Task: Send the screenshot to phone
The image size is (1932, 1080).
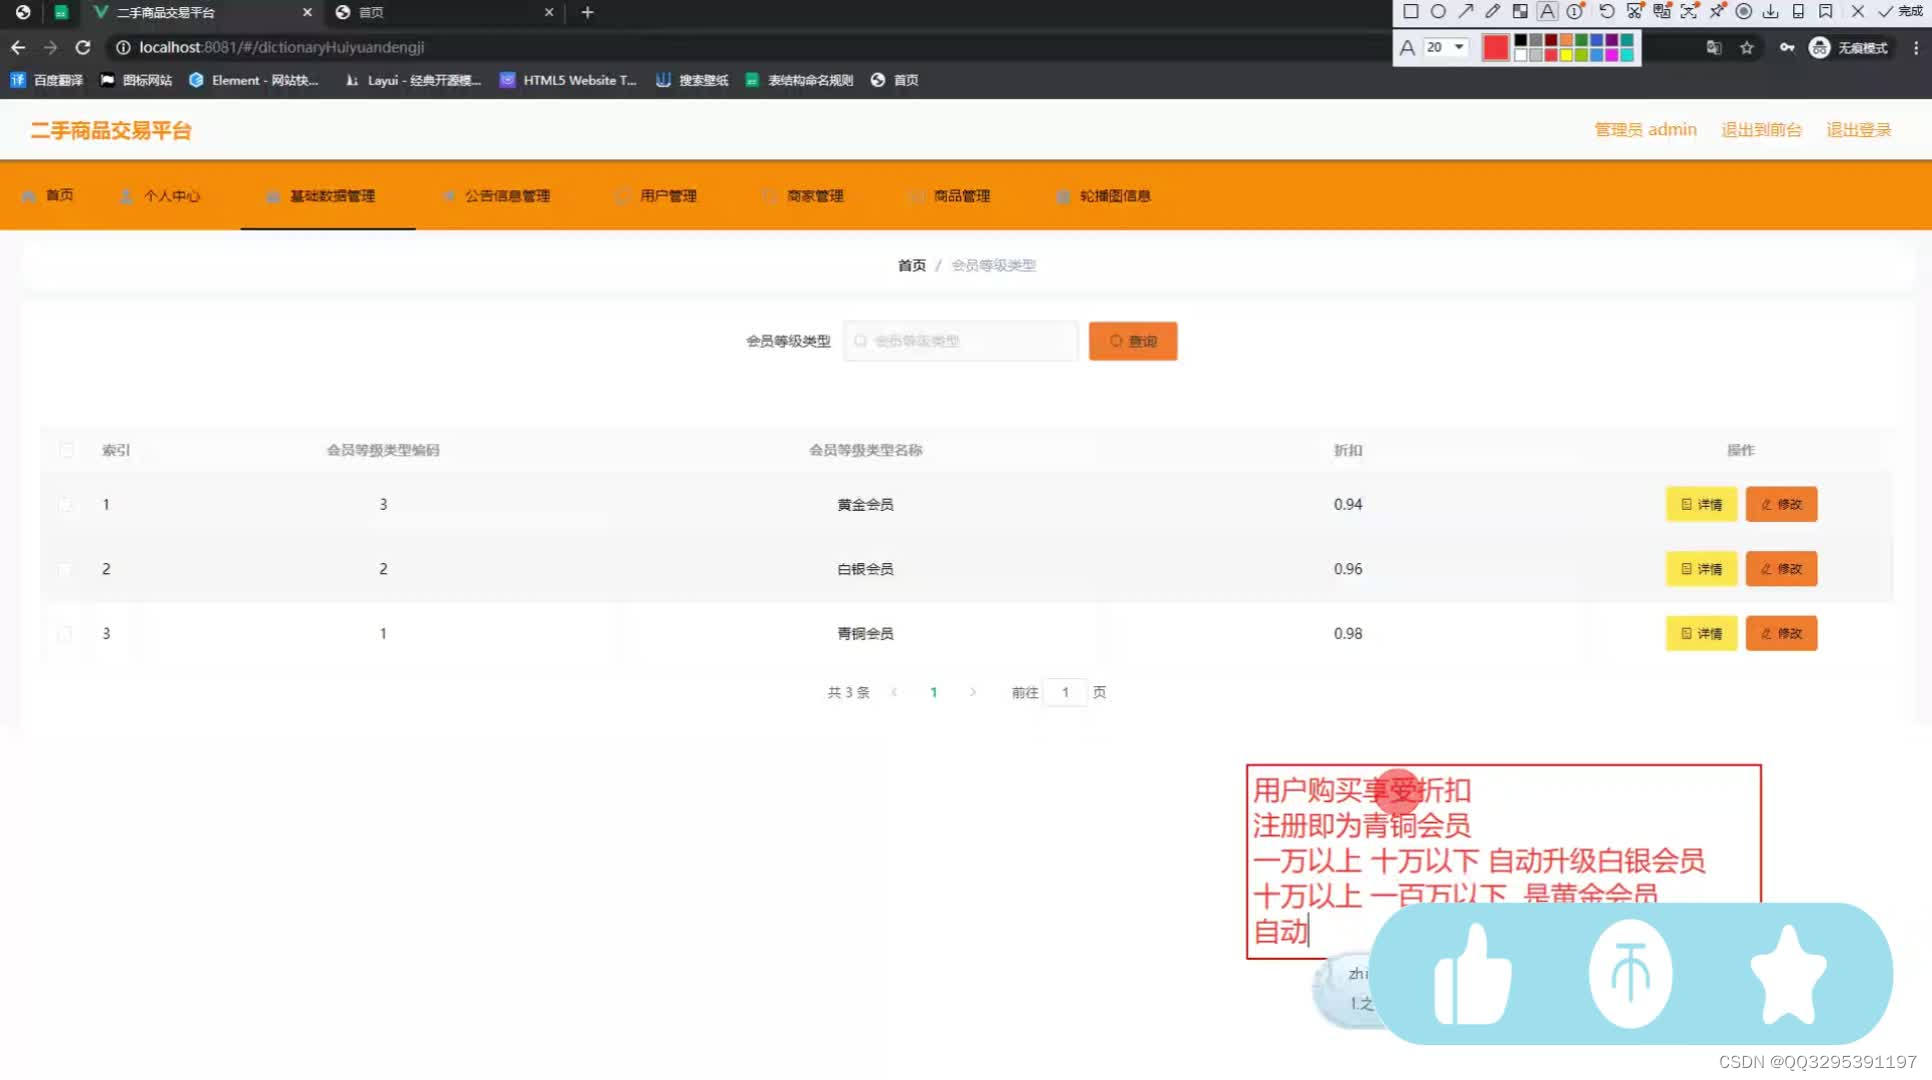Action: pyautogui.click(x=1798, y=12)
